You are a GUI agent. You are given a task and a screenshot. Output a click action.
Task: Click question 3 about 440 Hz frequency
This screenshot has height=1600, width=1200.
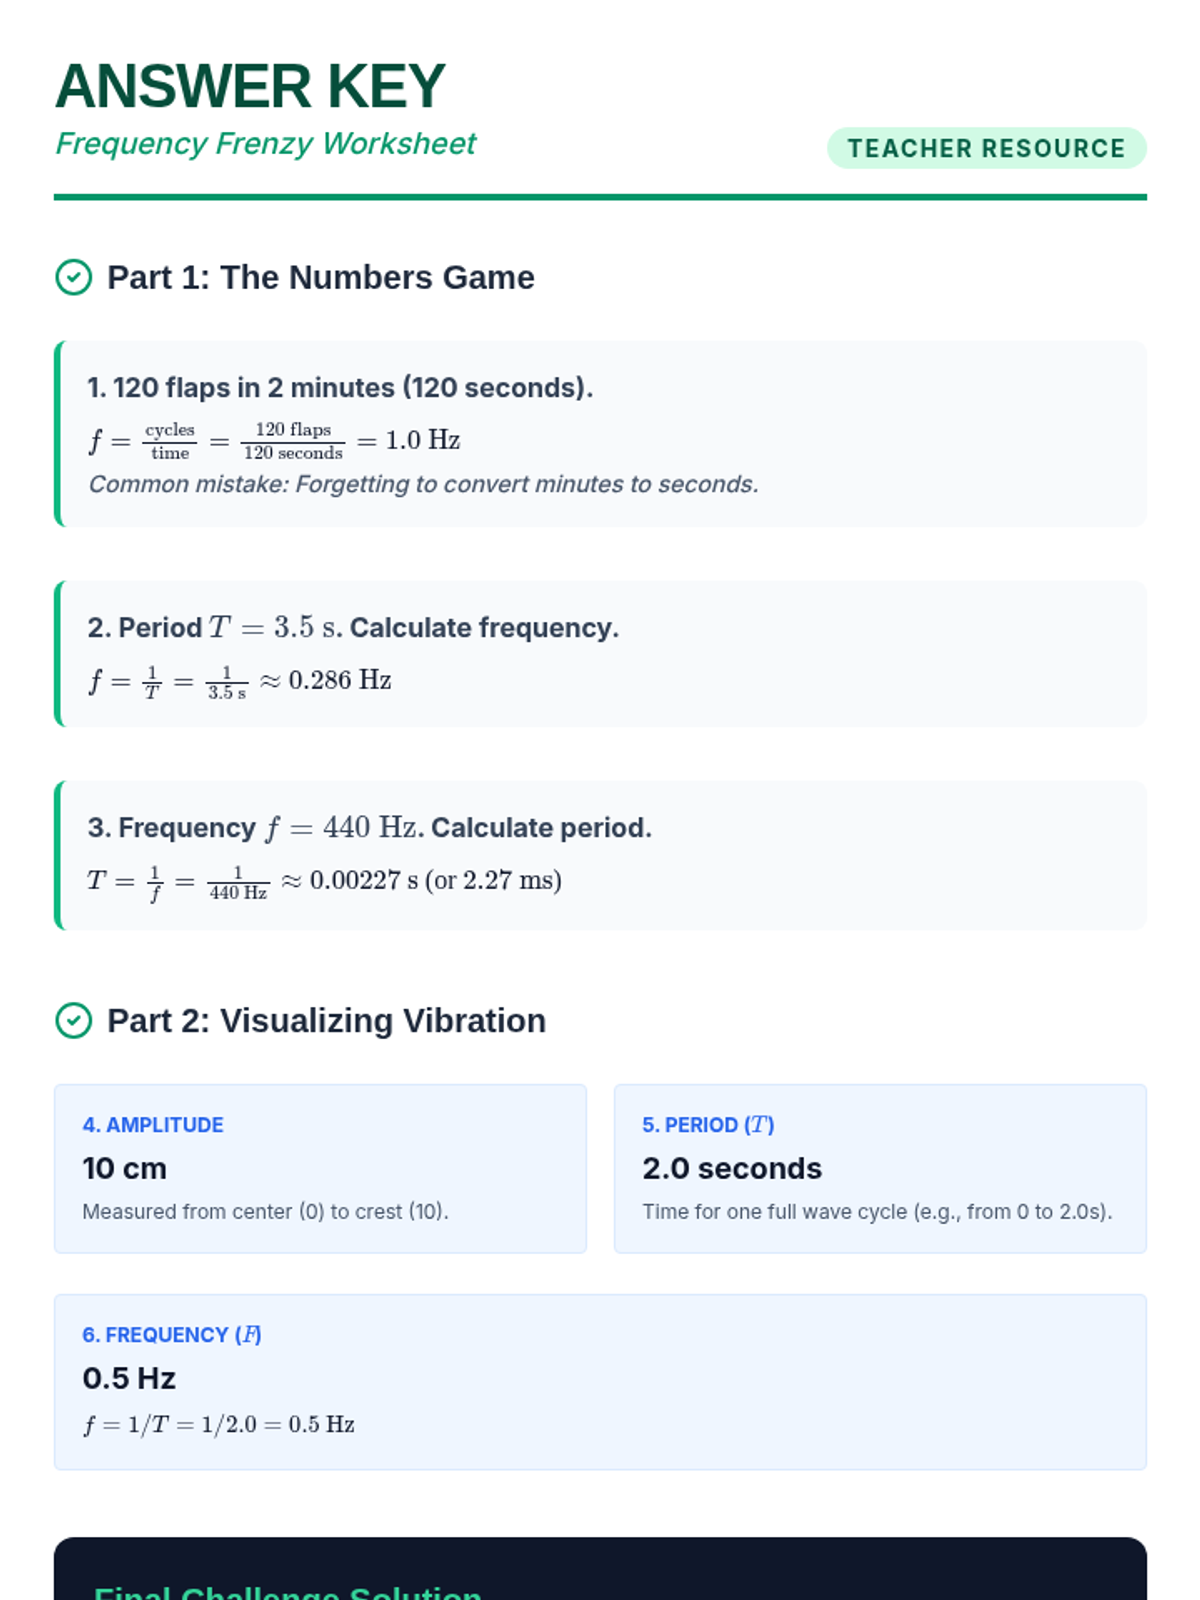[x=369, y=828]
